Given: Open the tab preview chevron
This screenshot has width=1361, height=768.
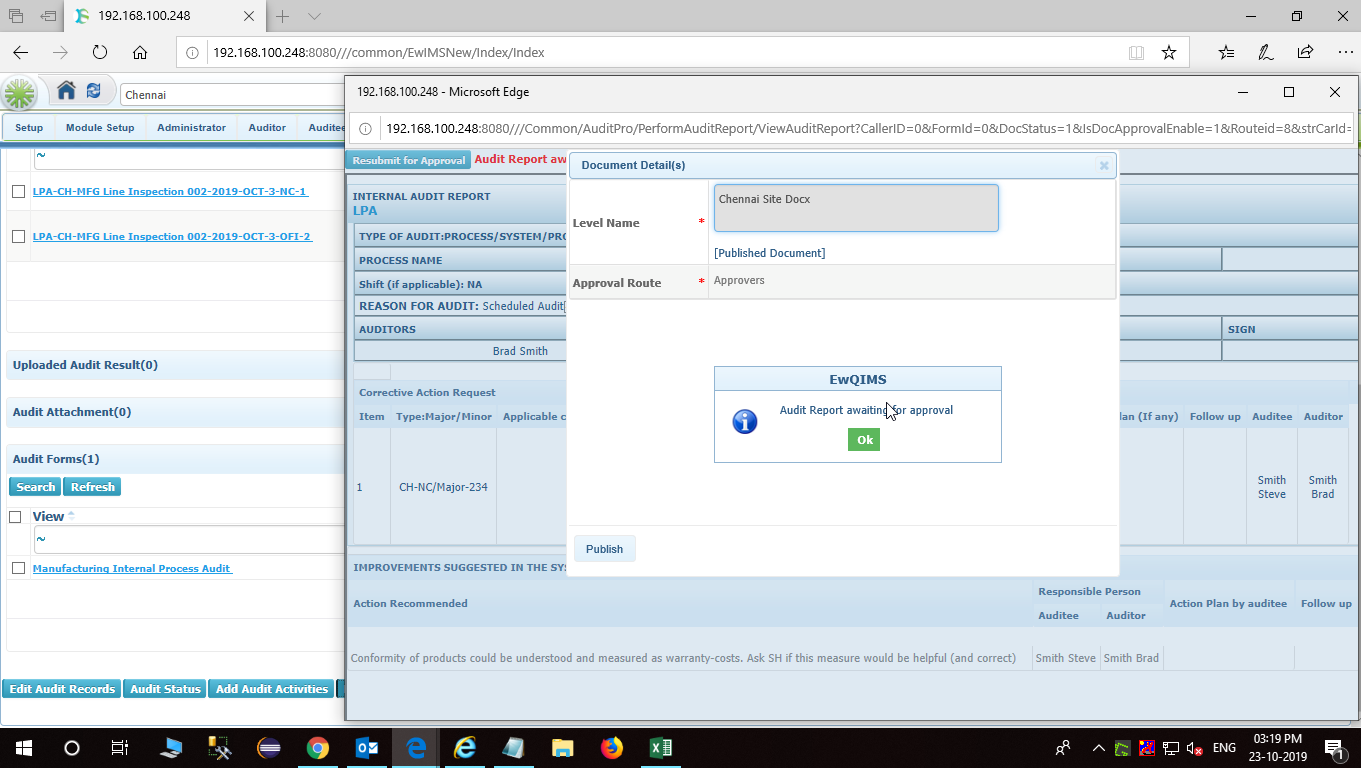Looking at the screenshot, I should tap(314, 16).
